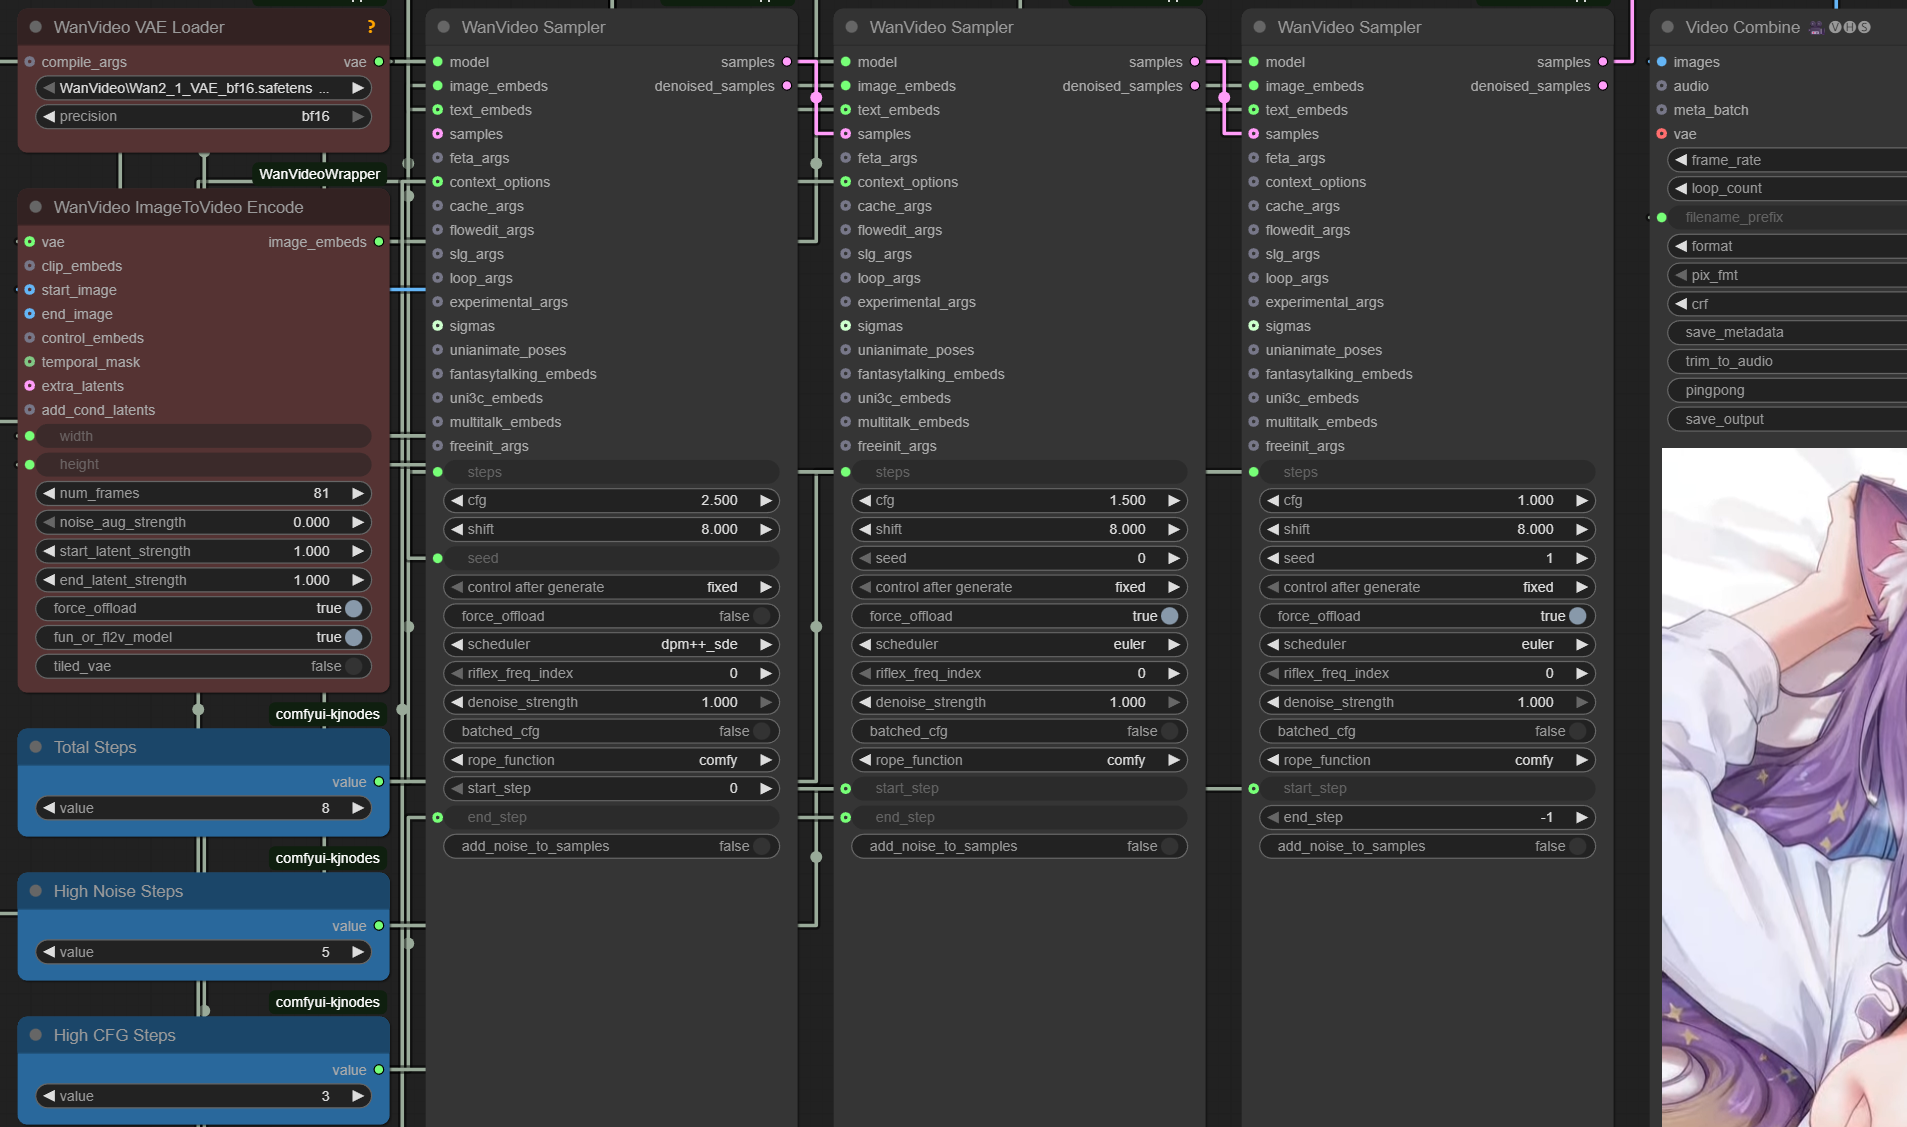Click the loop_count field in Video Combine
Viewport: 1907px width, 1127px height.
(1787, 188)
